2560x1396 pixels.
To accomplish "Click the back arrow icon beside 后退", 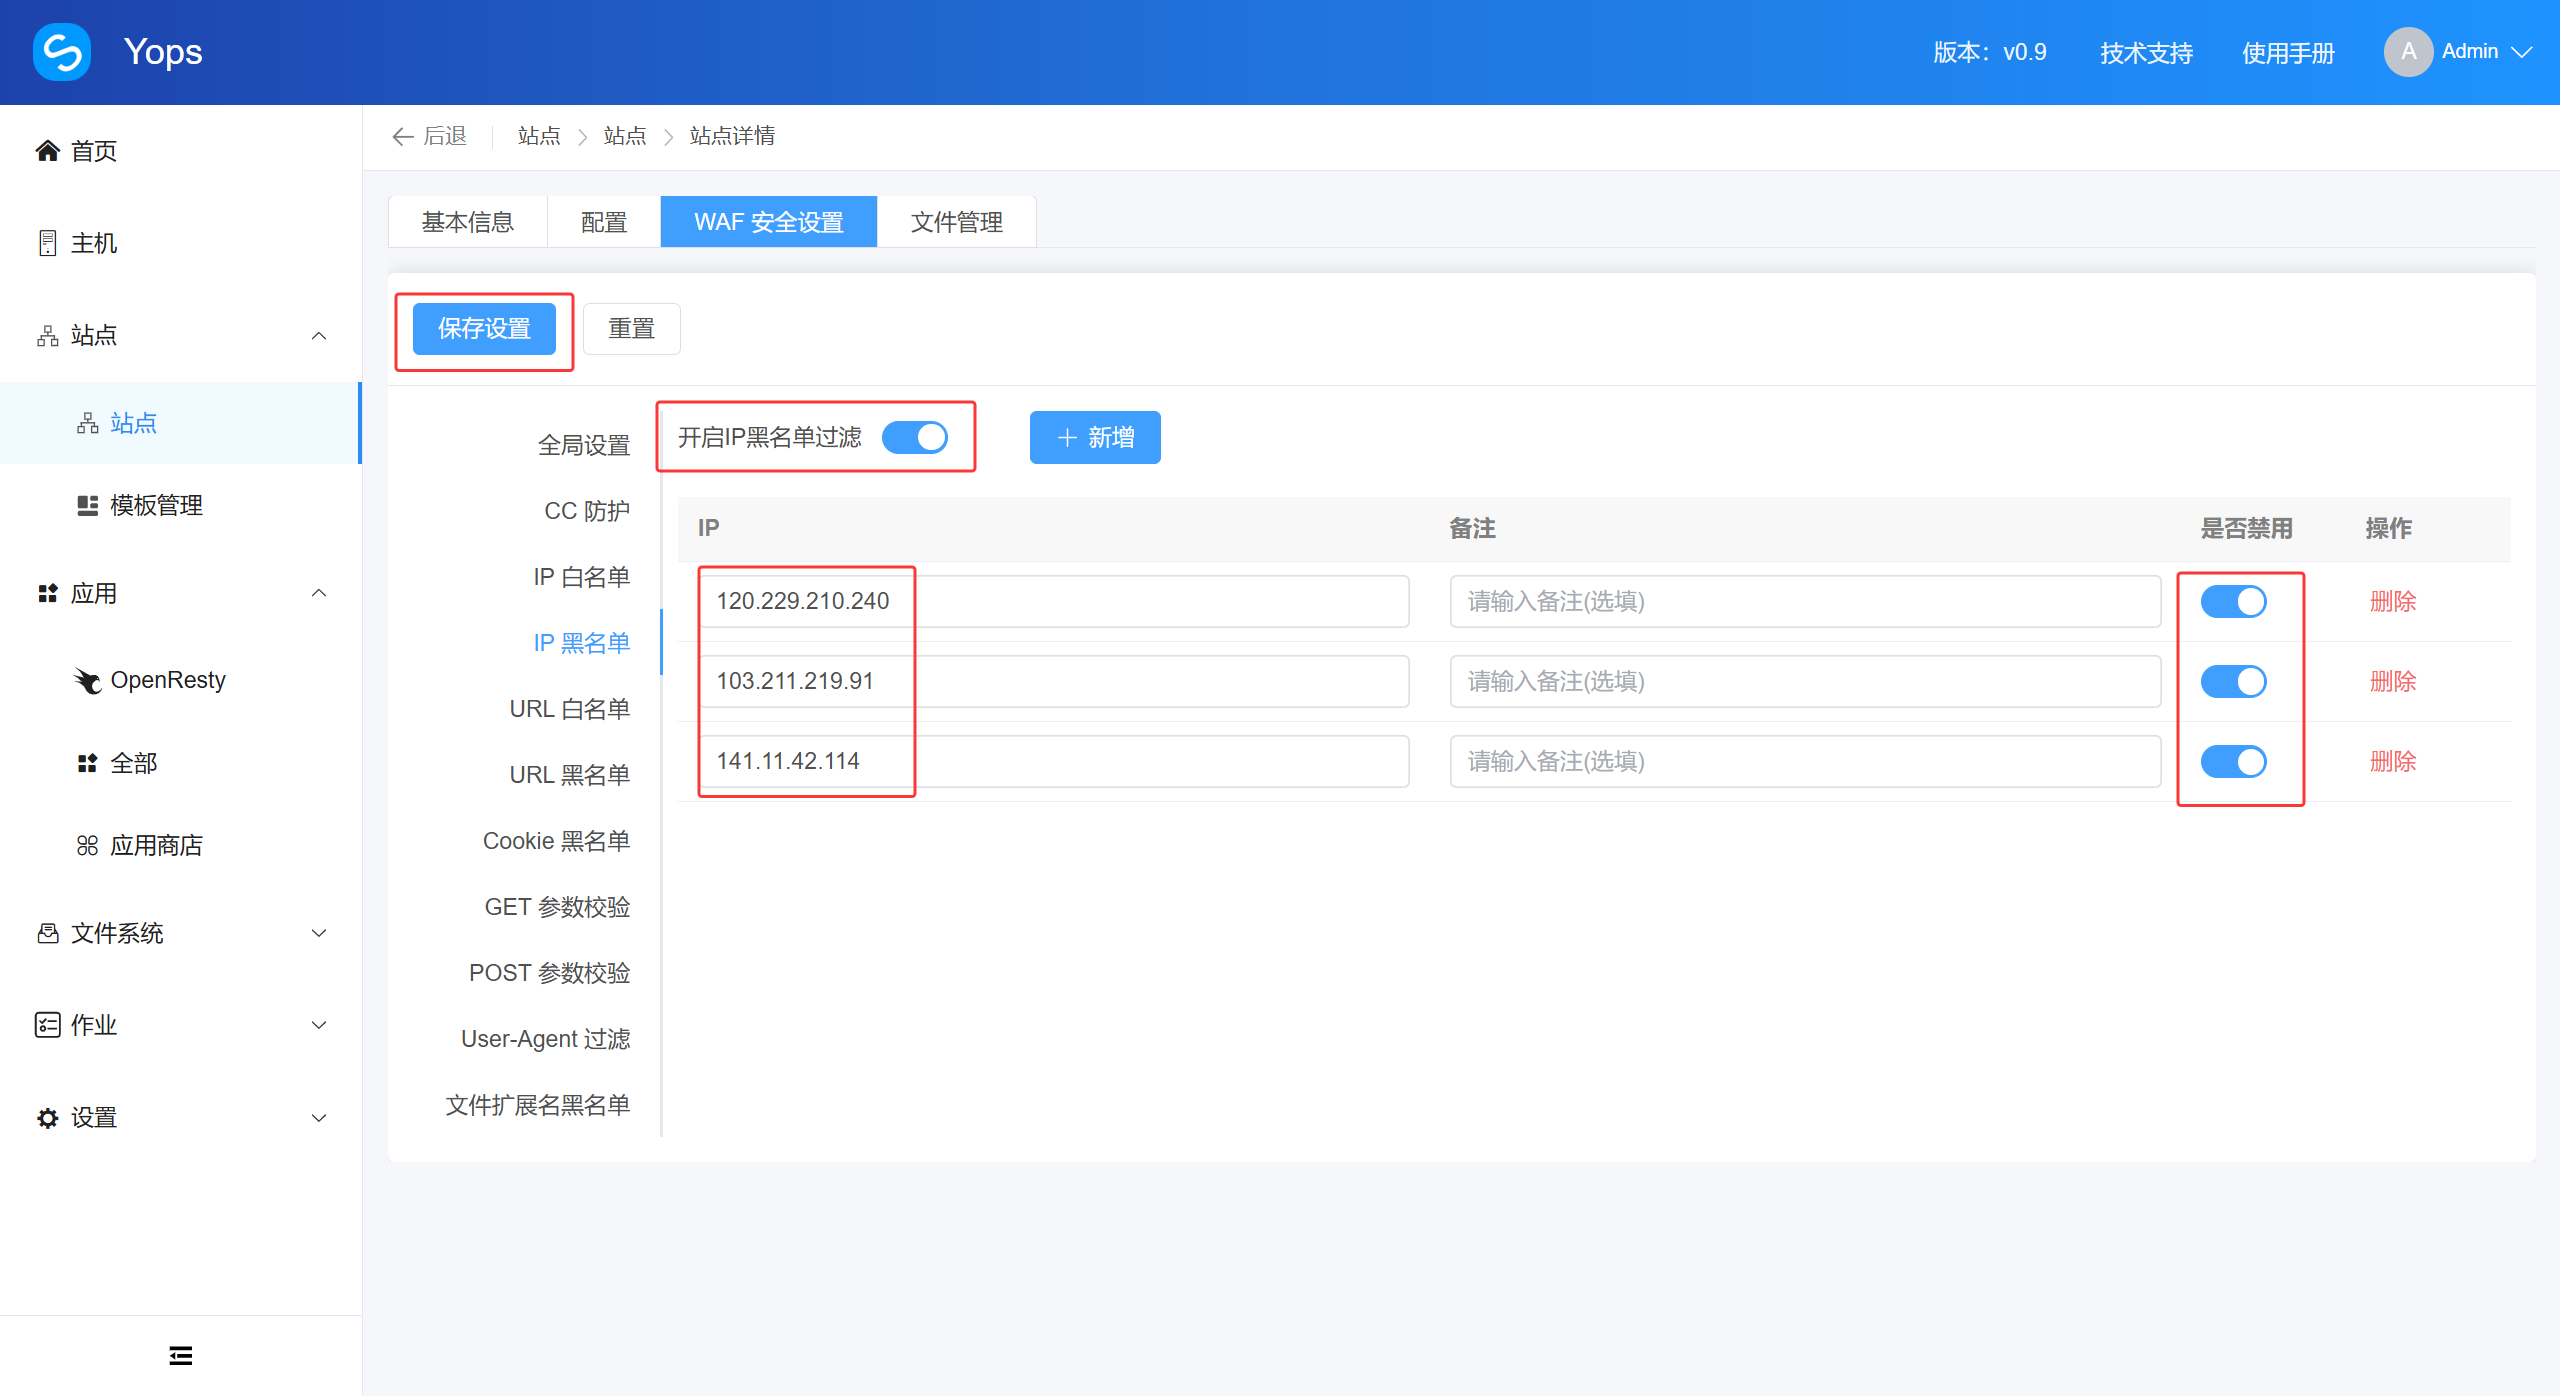I will 403,136.
